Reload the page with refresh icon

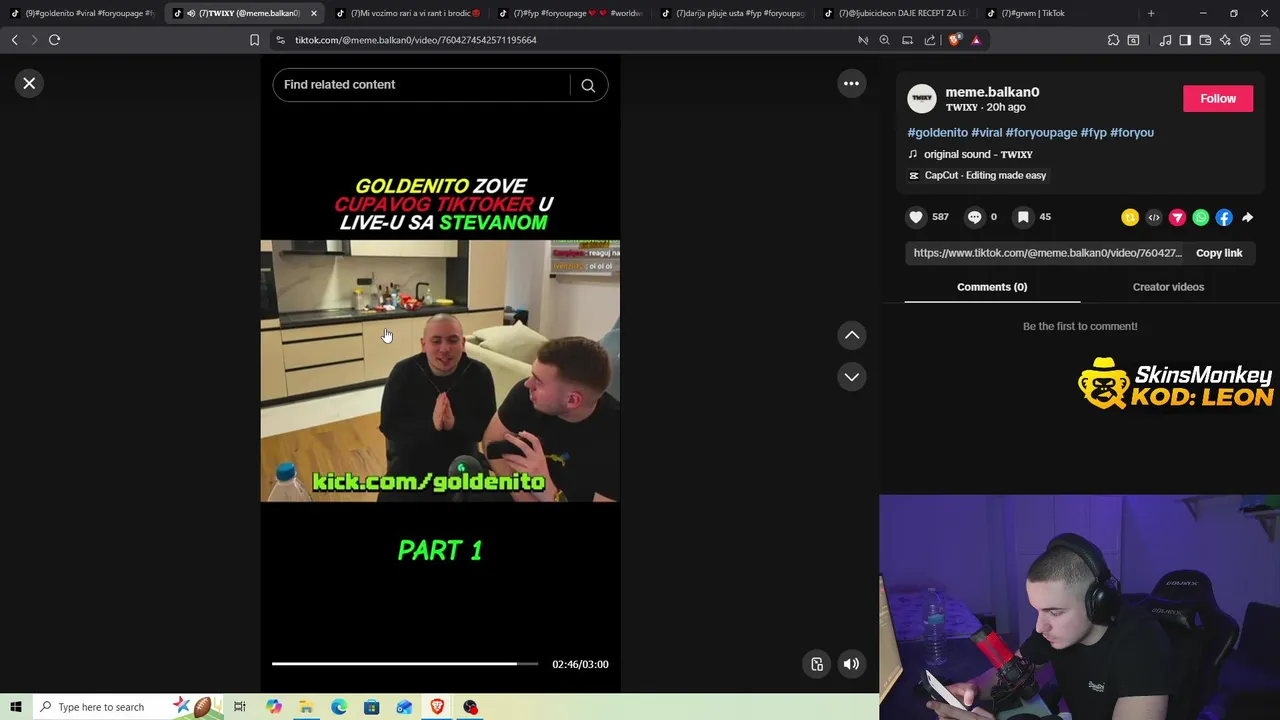[x=54, y=40]
